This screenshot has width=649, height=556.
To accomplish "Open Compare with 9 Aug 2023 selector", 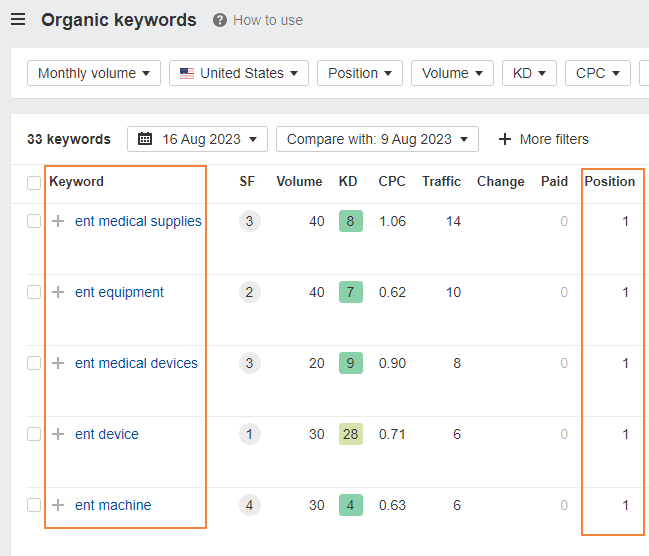I will tap(377, 139).
